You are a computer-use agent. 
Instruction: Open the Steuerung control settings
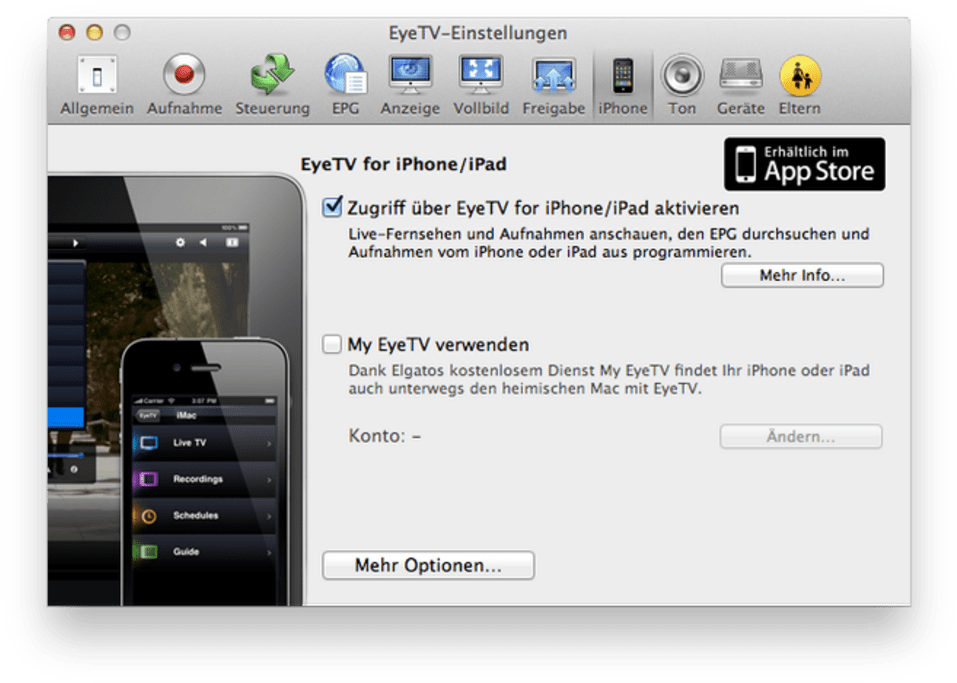(x=270, y=80)
